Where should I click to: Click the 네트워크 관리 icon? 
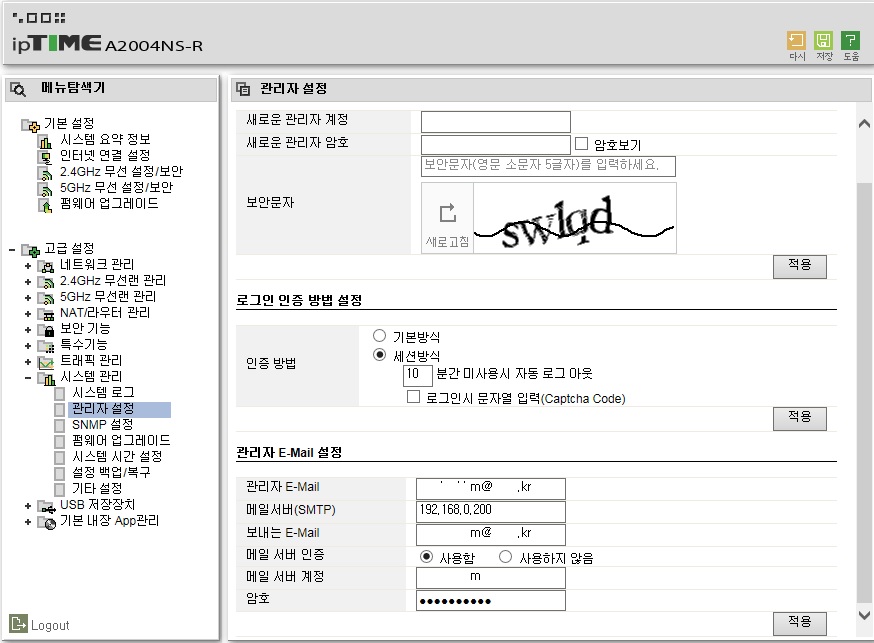point(46,266)
